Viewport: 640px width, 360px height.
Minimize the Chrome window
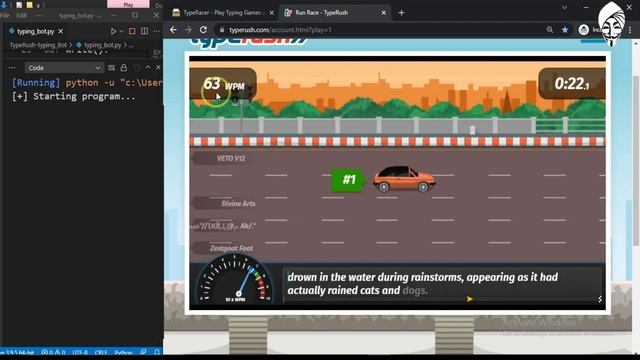click(586, 7)
